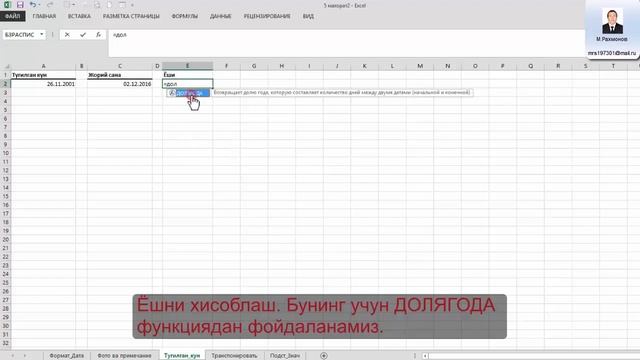Open the РАЗМЕТКА СТРАНИЦЫ tab
Screen dimensions: 640x360
[x=131, y=16]
